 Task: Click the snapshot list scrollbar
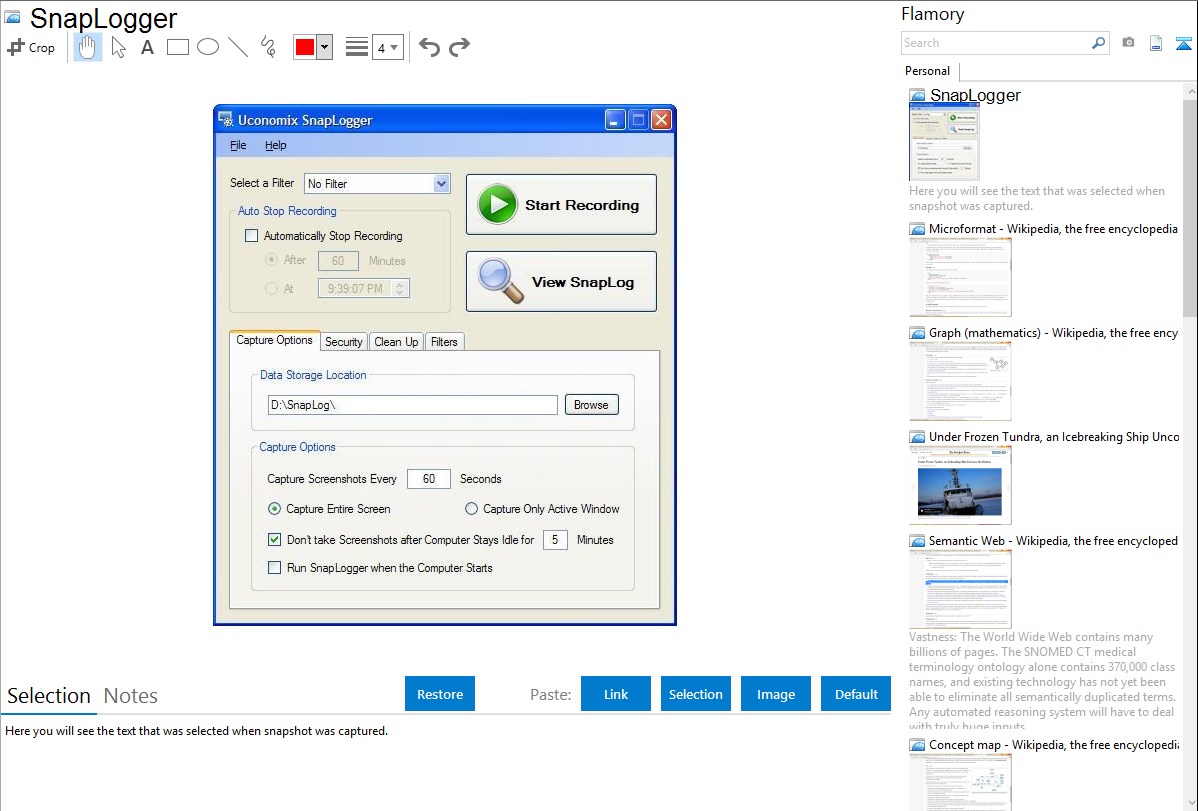point(1190,206)
